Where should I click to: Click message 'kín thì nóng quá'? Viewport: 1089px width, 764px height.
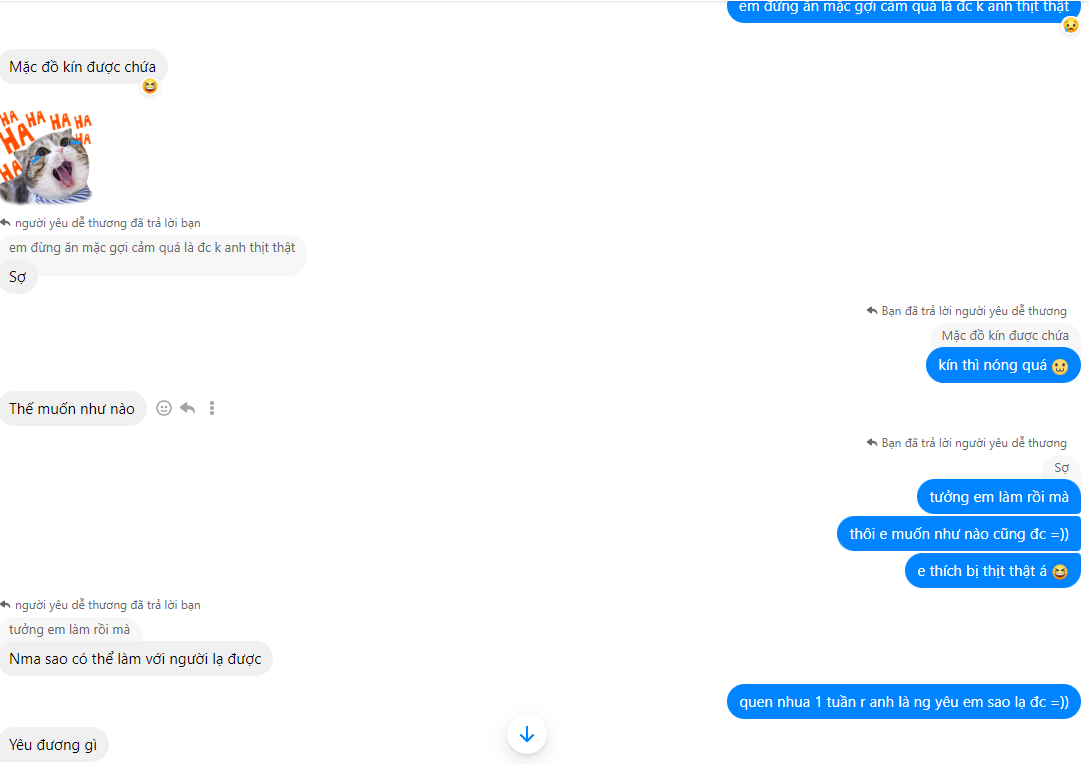(x=1003, y=365)
